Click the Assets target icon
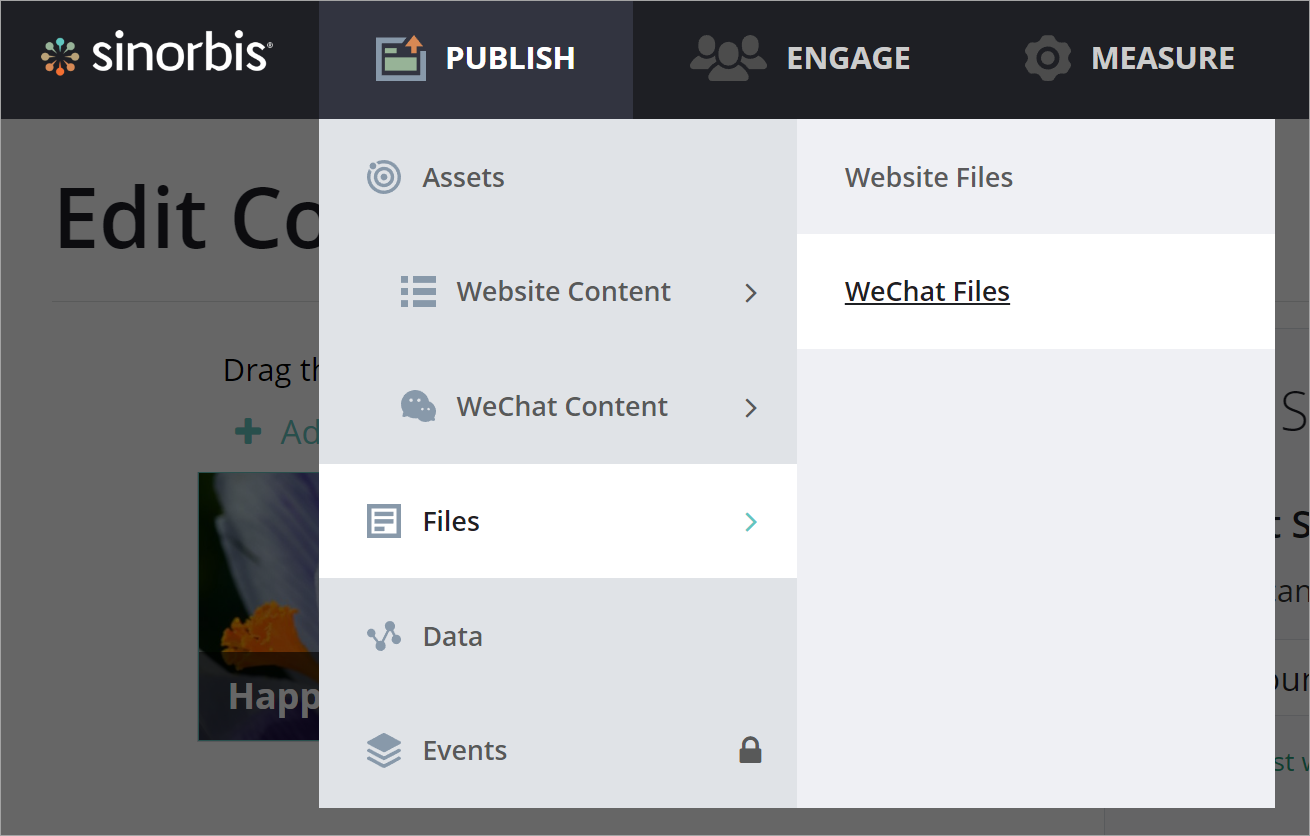The height and width of the screenshot is (836, 1310). pos(384,177)
